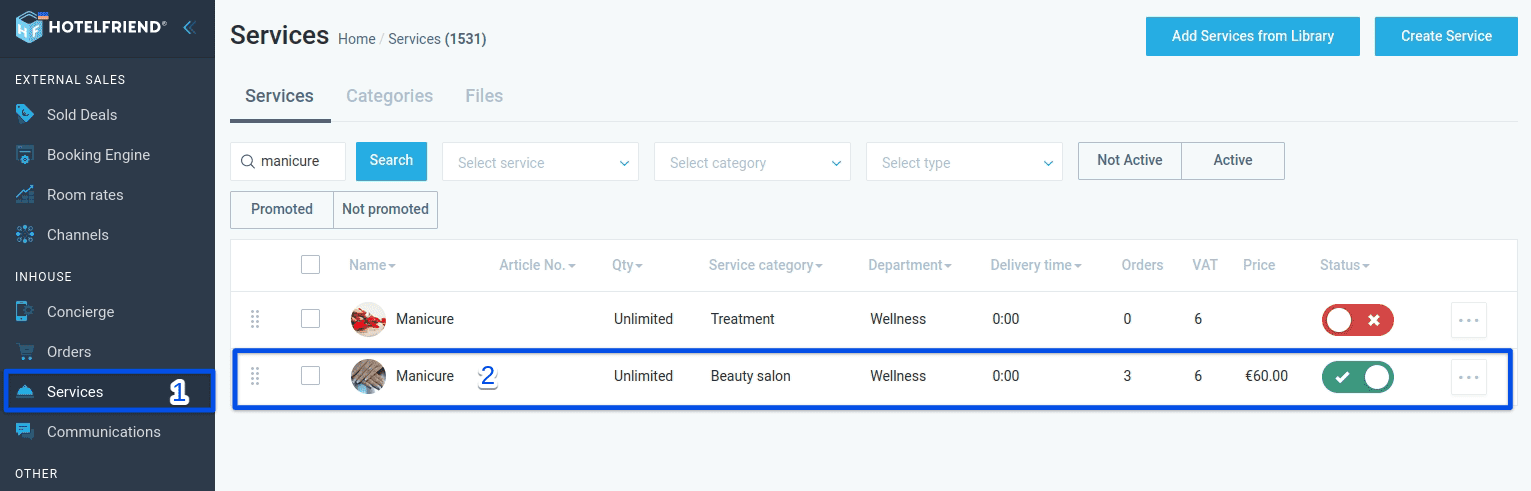The width and height of the screenshot is (1531, 491).
Task: Click the magnifier icon in search field
Action: coord(248,161)
